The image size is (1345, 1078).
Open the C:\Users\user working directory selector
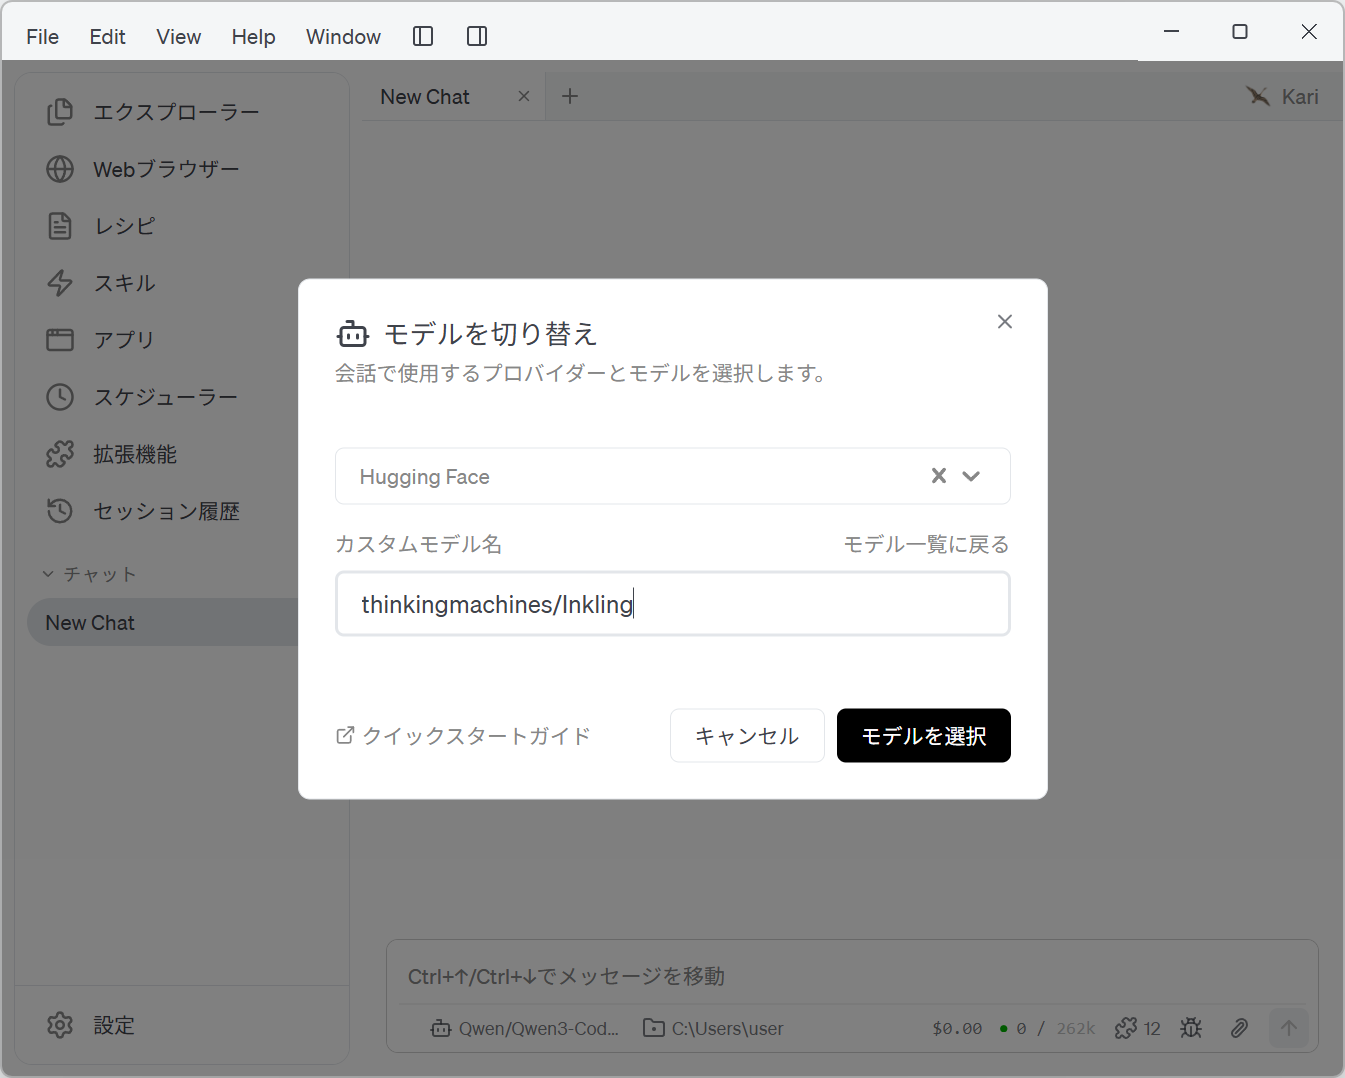[x=713, y=1028]
